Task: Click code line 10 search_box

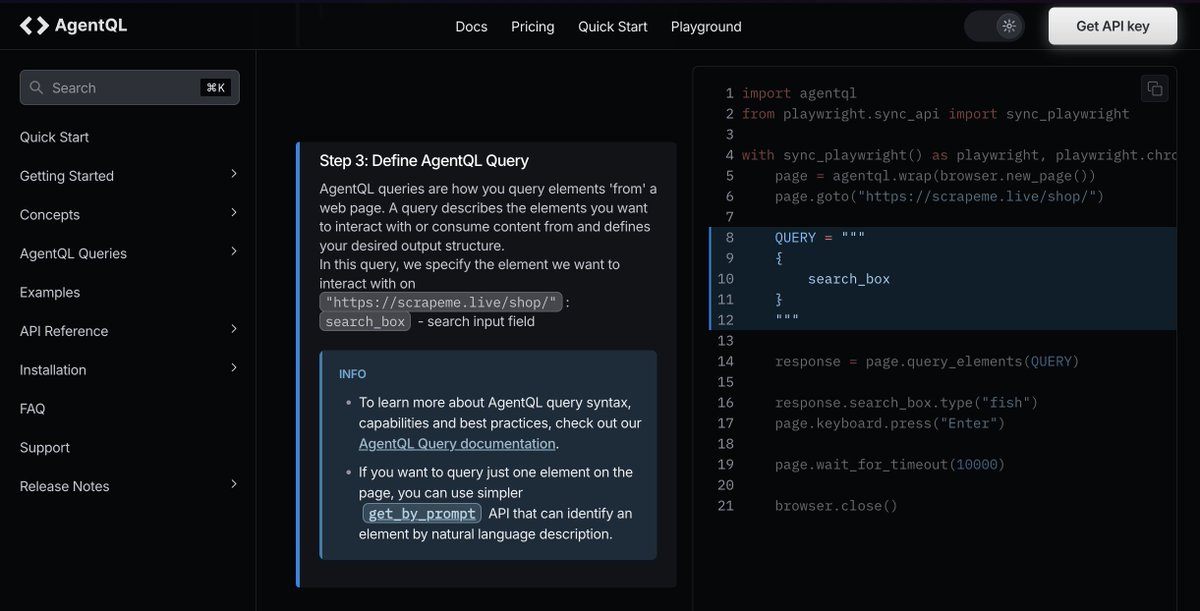Action: point(849,279)
